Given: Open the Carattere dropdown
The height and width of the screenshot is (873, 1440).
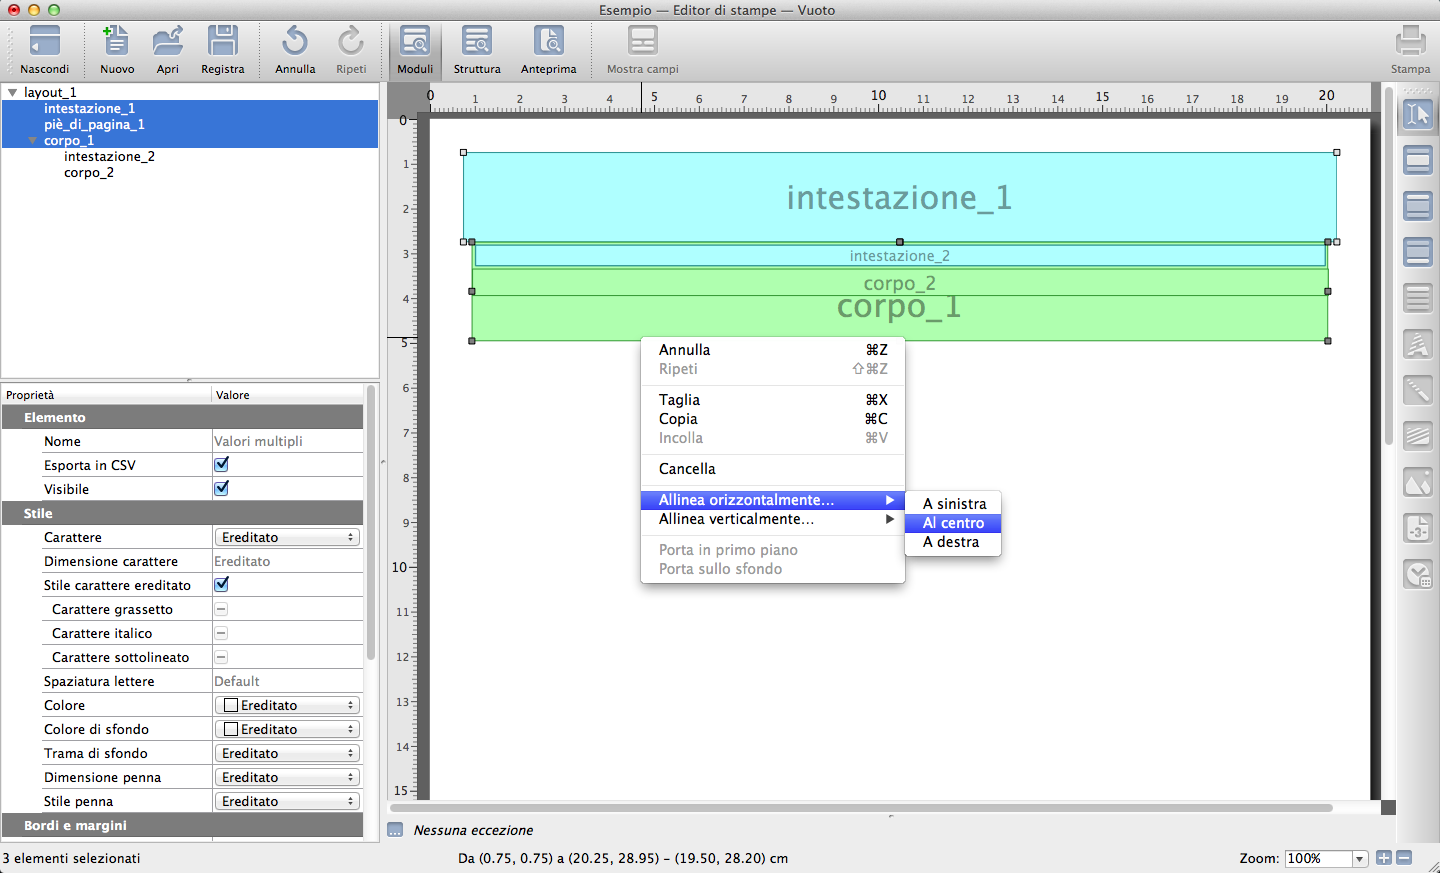Looking at the screenshot, I should tap(287, 537).
